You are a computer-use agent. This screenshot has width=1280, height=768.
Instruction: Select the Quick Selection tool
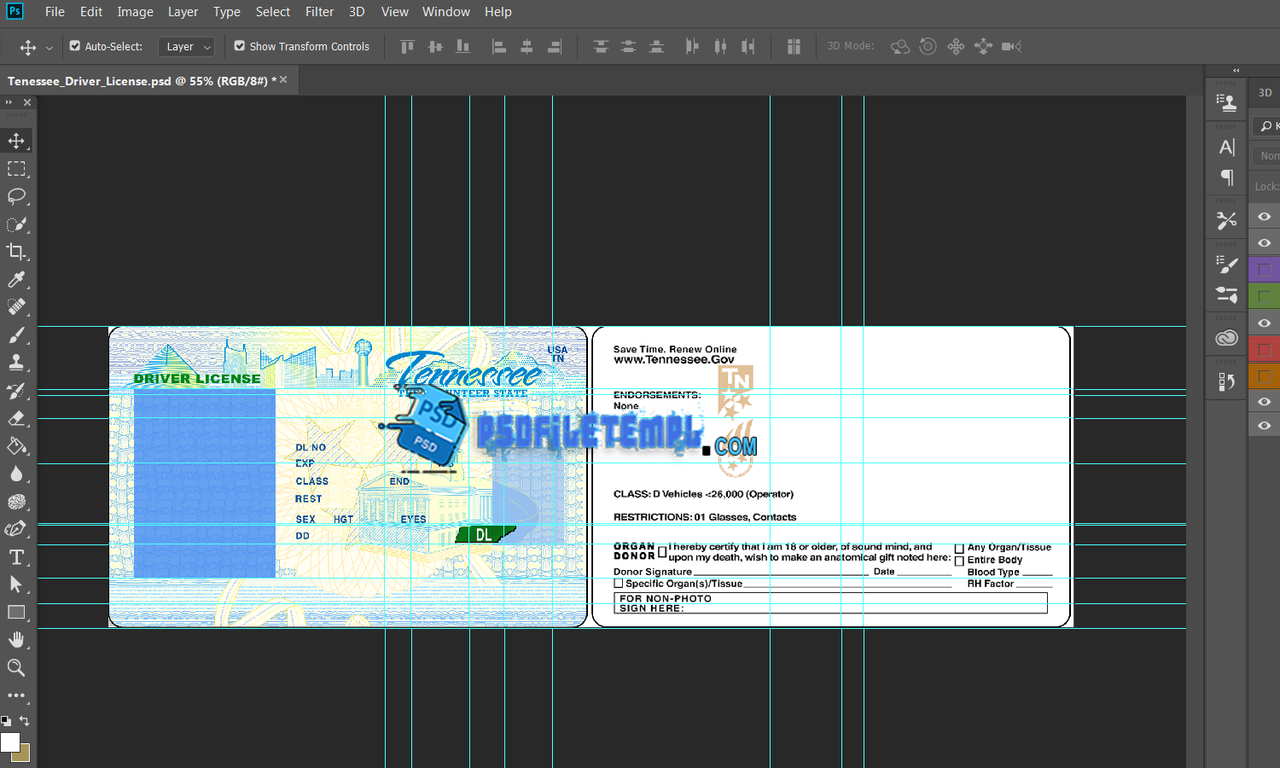coord(17,224)
